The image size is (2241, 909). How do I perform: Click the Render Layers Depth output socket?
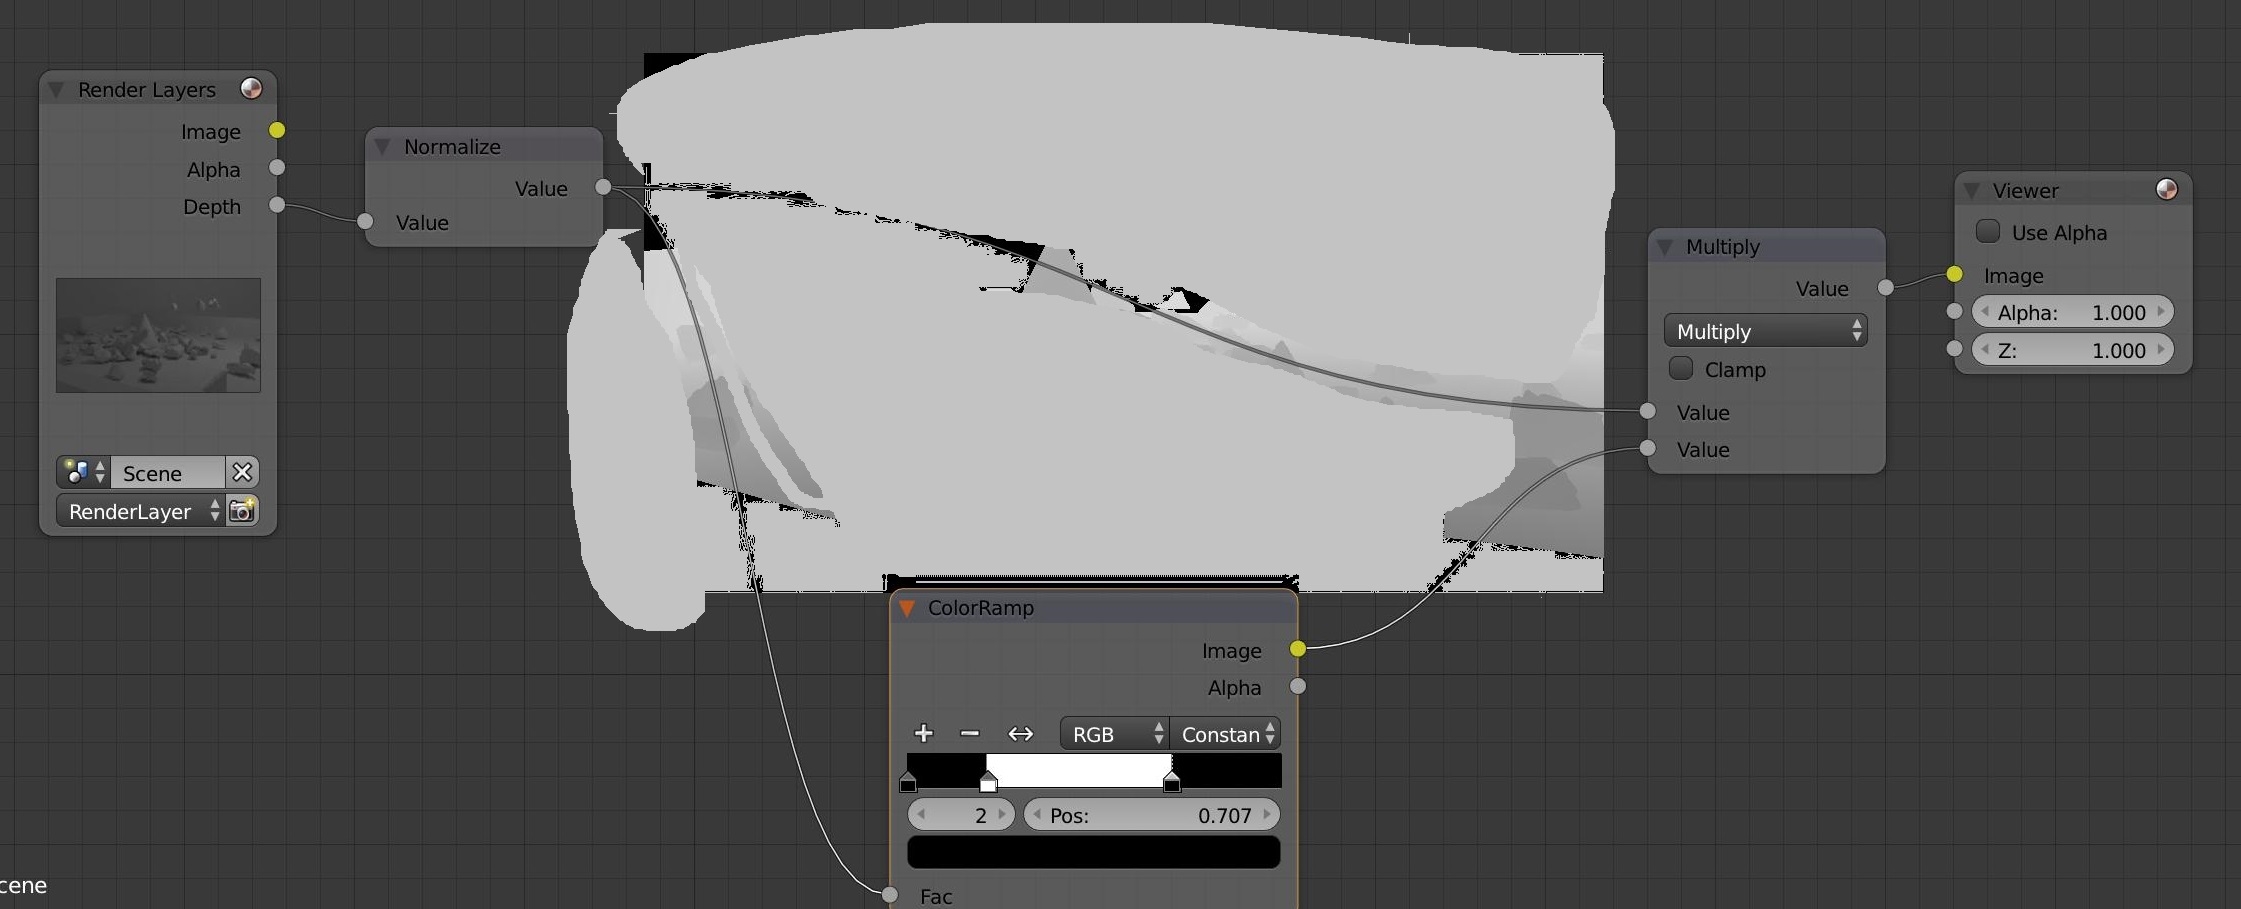pyautogui.click(x=277, y=205)
